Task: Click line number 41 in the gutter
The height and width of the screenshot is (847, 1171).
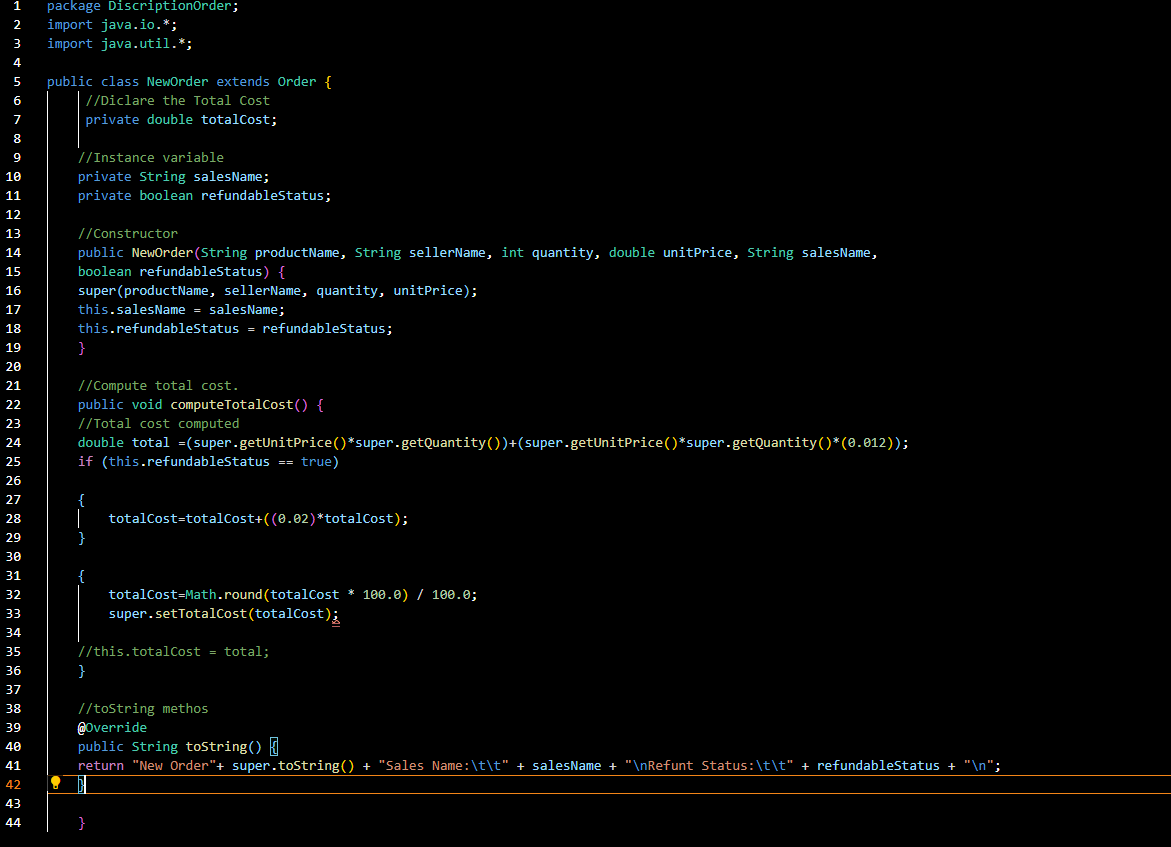Action: tap(16, 765)
